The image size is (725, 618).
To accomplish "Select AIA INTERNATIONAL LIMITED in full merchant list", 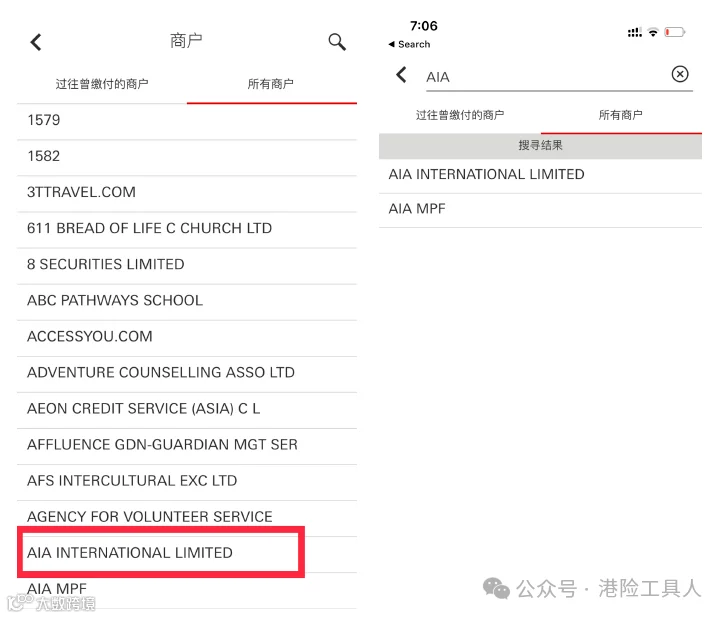I will 187,553.
